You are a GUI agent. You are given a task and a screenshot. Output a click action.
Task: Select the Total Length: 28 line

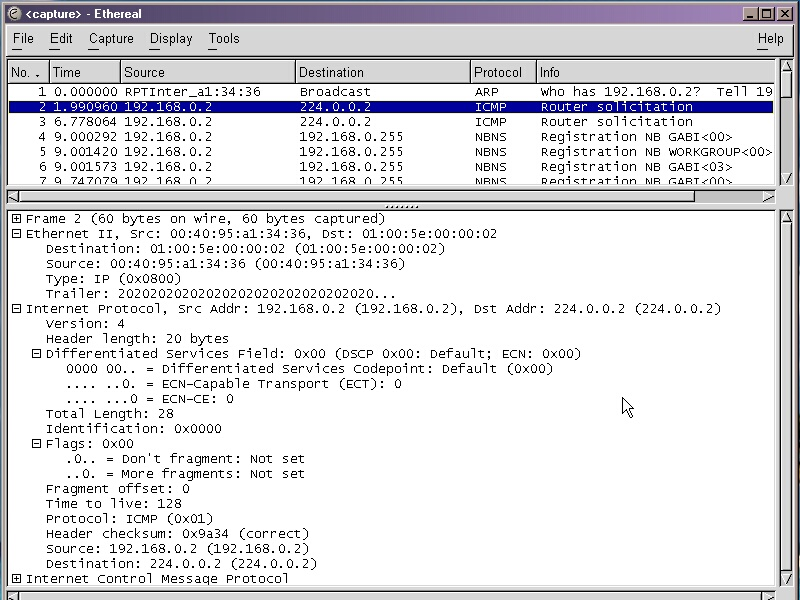(x=110, y=414)
